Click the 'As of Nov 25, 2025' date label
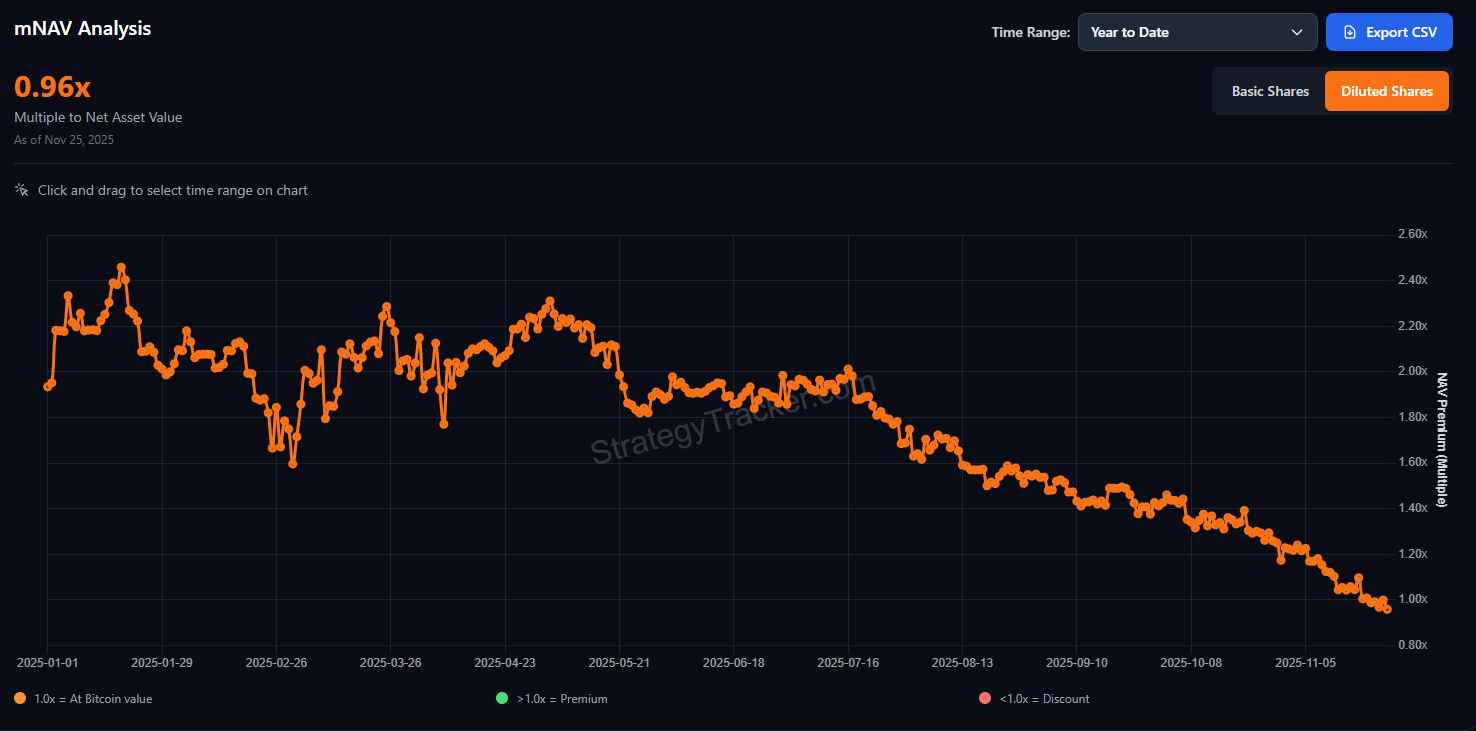The height and width of the screenshot is (731, 1476). [63, 139]
